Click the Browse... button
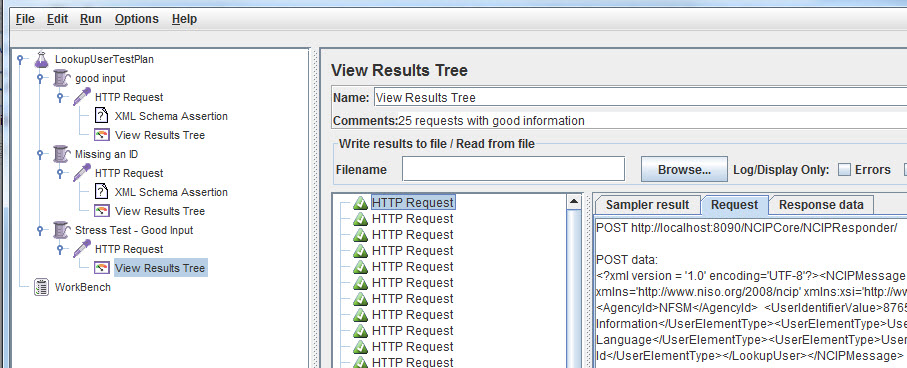This screenshot has width=907, height=368. [x=684, y=170]
